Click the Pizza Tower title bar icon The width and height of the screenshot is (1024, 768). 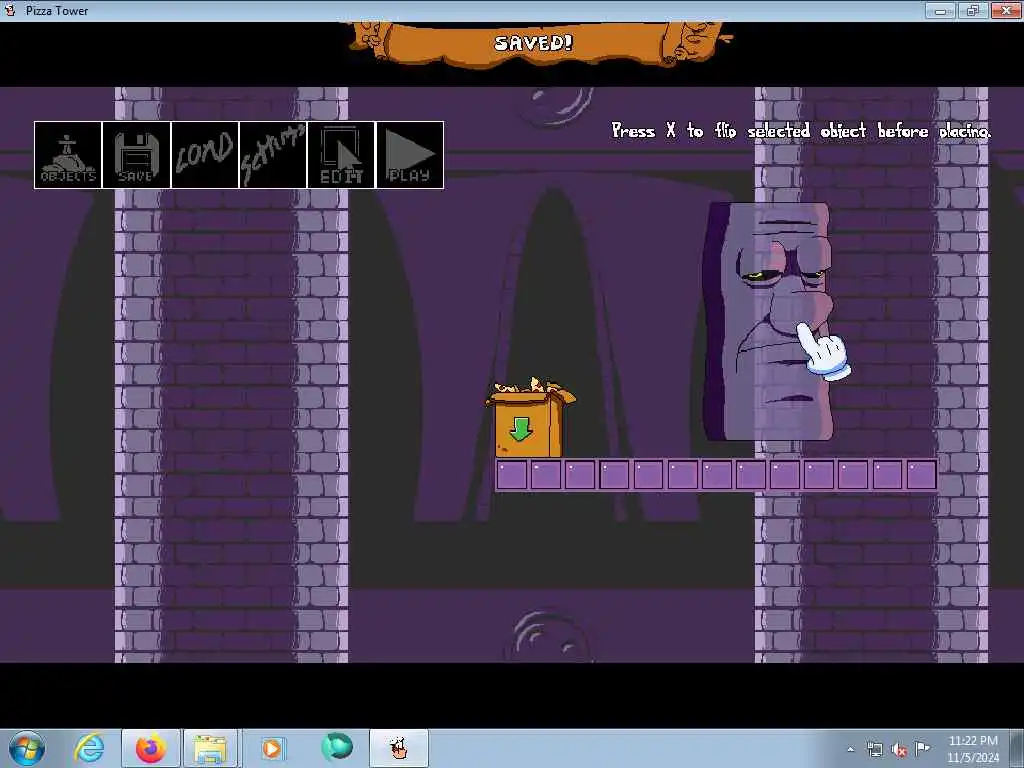tap(10, 10)
